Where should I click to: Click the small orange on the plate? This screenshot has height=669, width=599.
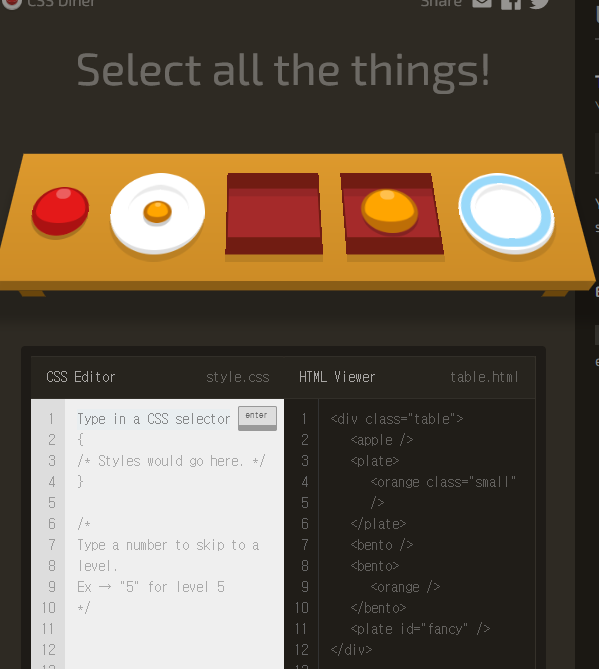157,212
